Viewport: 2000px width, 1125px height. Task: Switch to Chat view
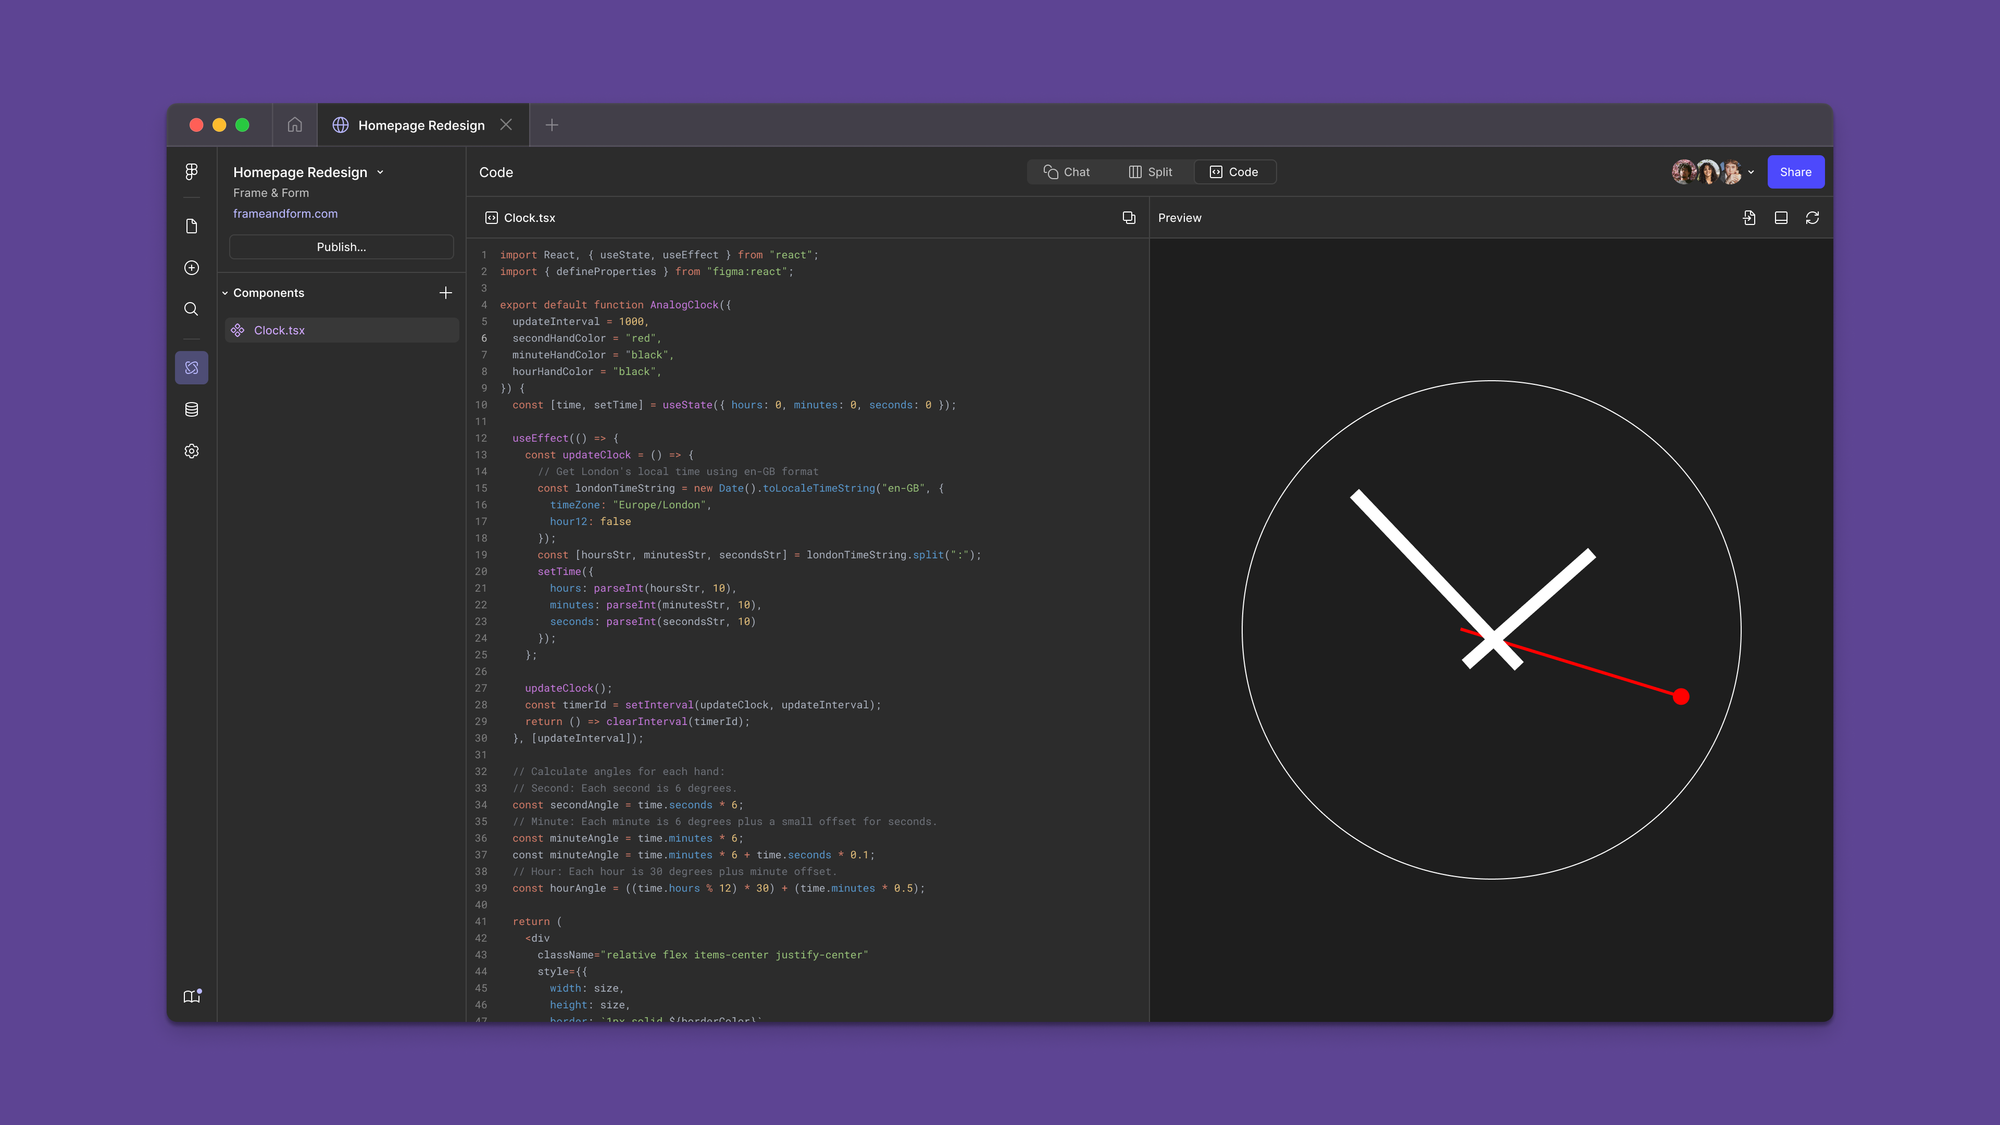point(1066,172)
